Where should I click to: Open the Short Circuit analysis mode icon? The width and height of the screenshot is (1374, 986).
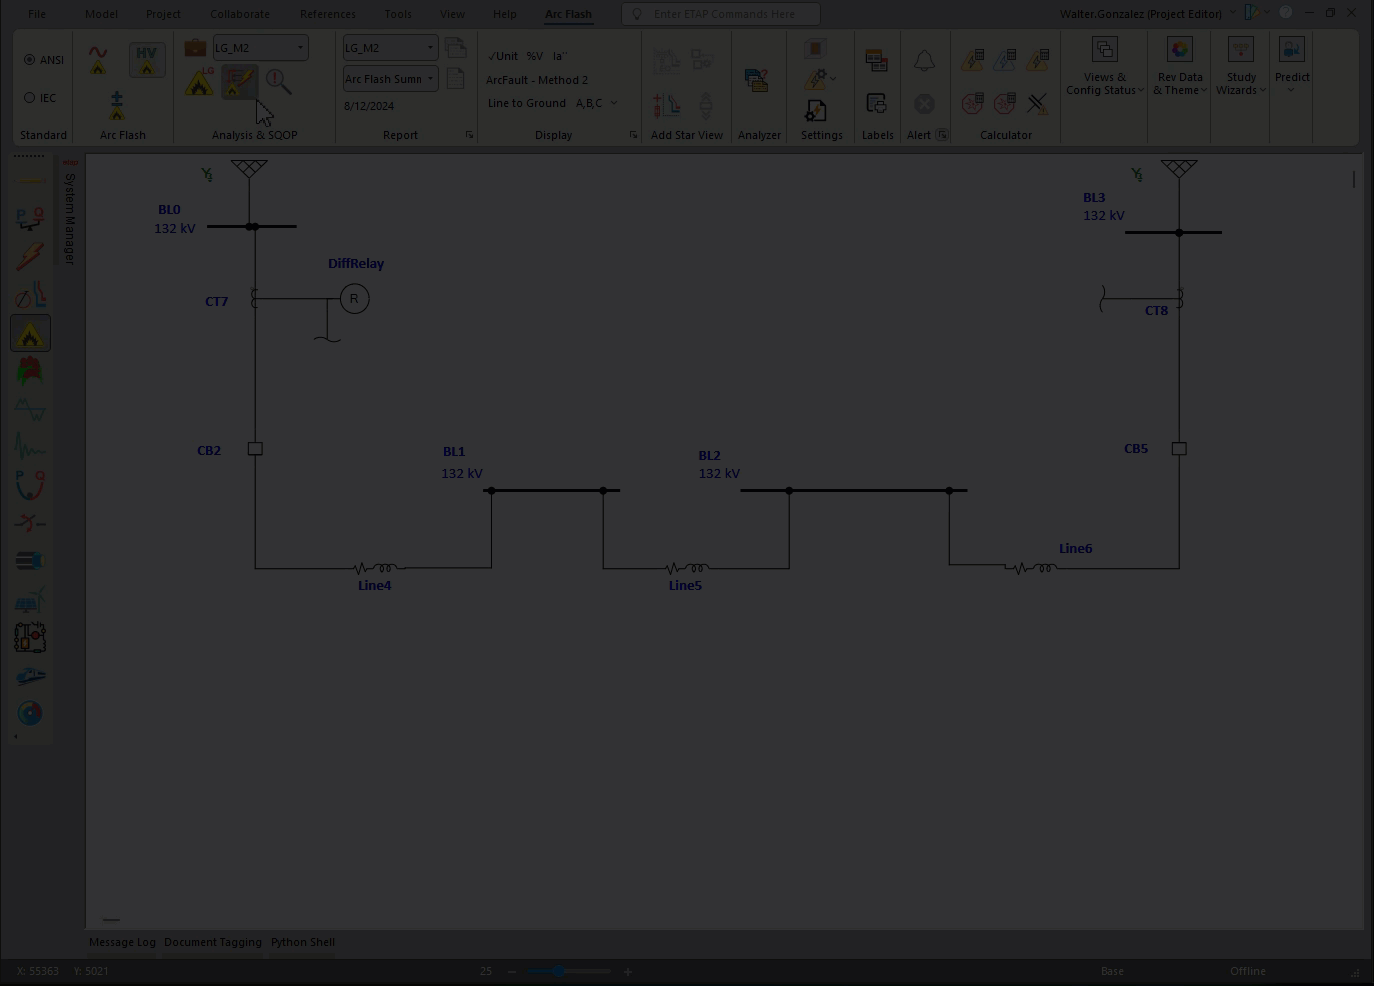[30, 255]
